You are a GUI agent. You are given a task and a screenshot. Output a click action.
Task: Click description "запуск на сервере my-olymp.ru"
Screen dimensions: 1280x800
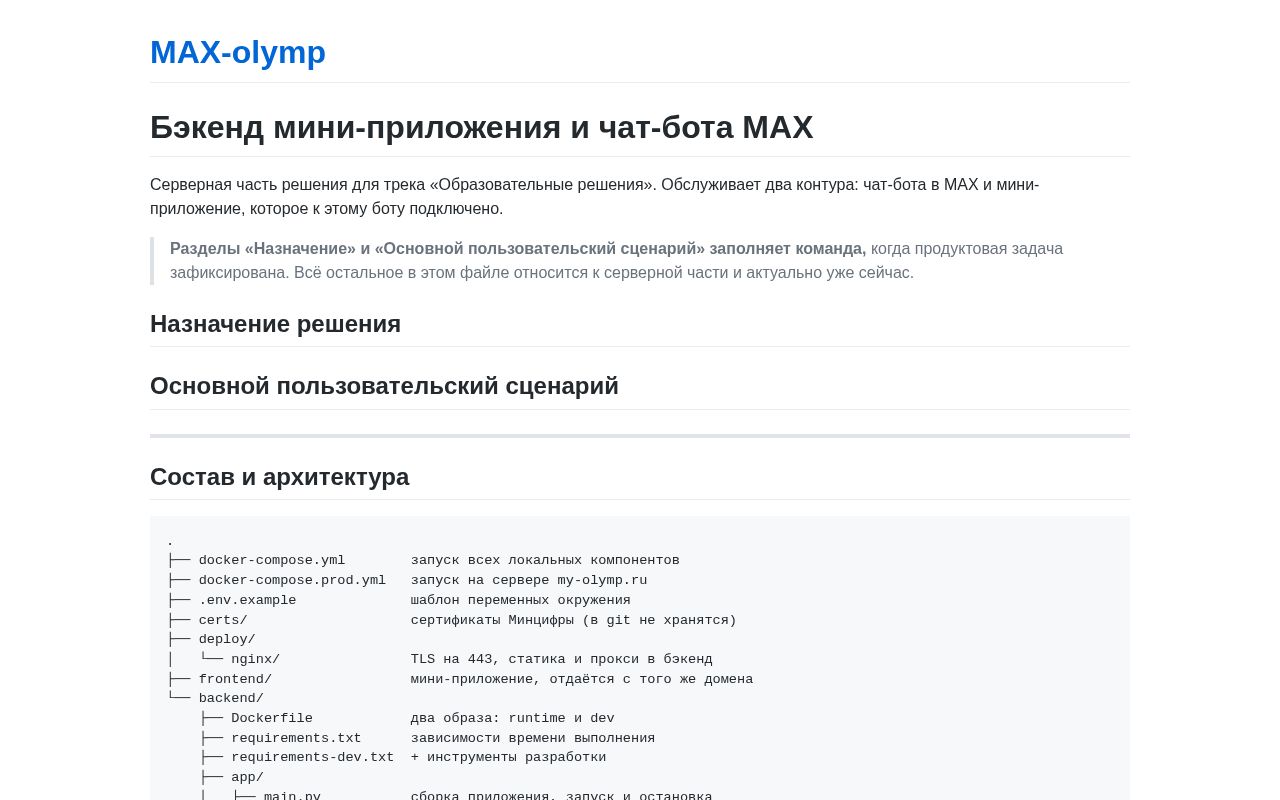pyautogui.click(x=529, y=580)
